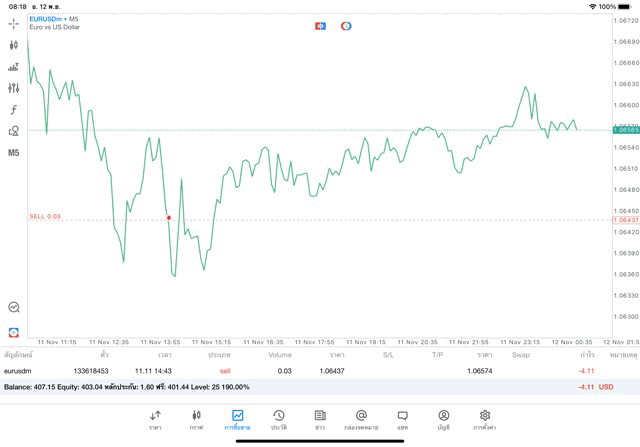This screenshot has height=447, width=640.
Task: Open chart type candlestick icon
Action: pyautogui.click(x=14, y=45)
